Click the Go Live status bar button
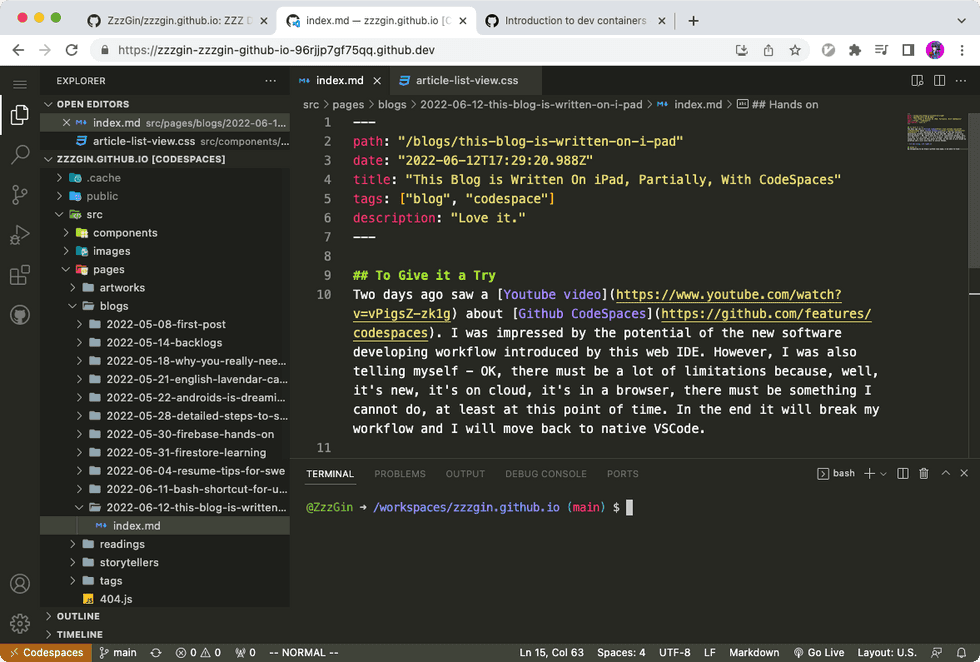Viewport: 980px width, 662px height. coord(818,653)
